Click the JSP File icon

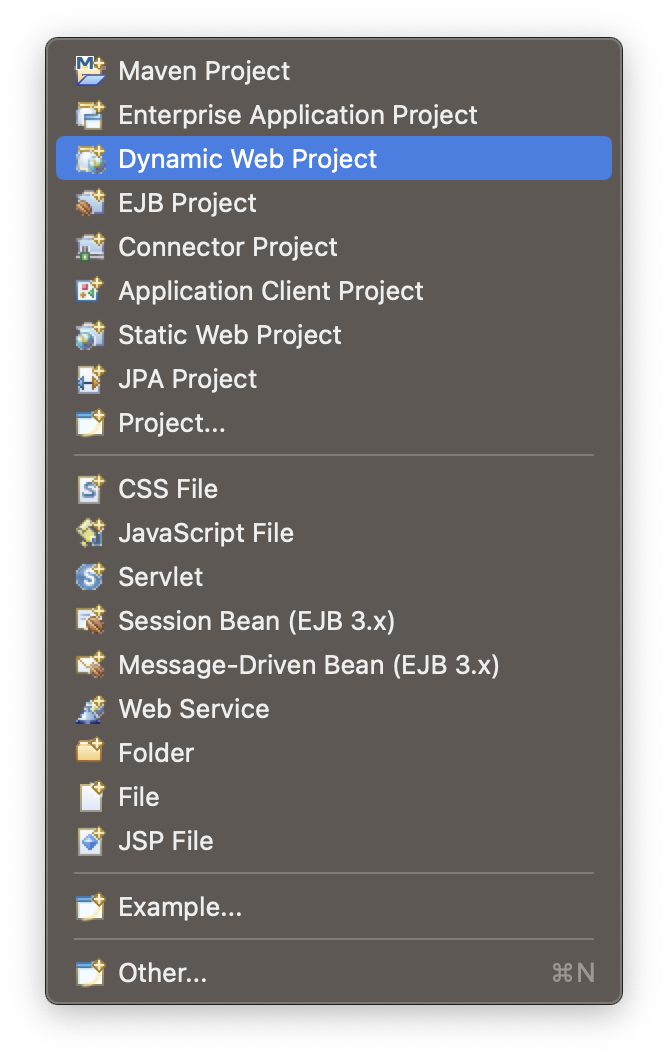coord(90,841)
